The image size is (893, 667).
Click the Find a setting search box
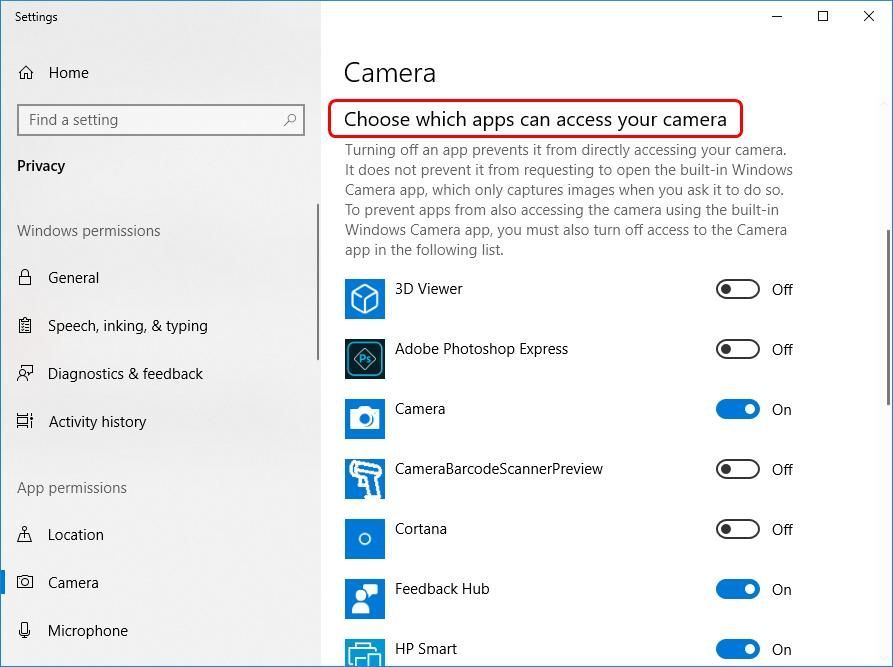click(x=150, y=120)
